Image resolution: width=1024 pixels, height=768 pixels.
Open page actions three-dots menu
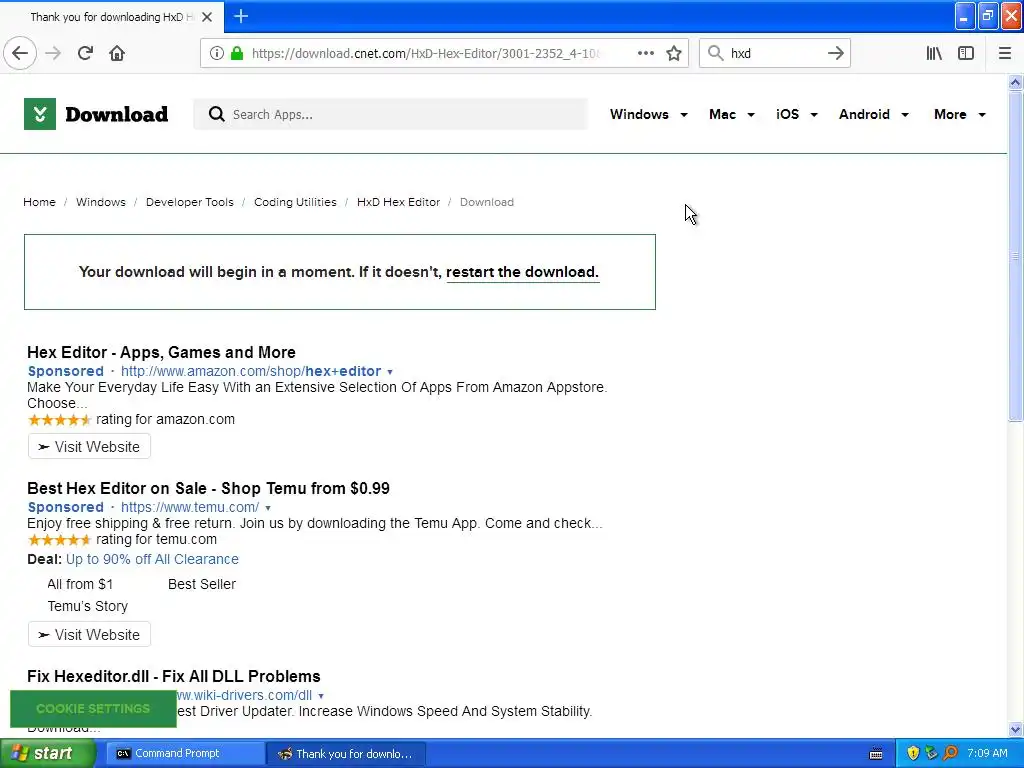[645, 53]
